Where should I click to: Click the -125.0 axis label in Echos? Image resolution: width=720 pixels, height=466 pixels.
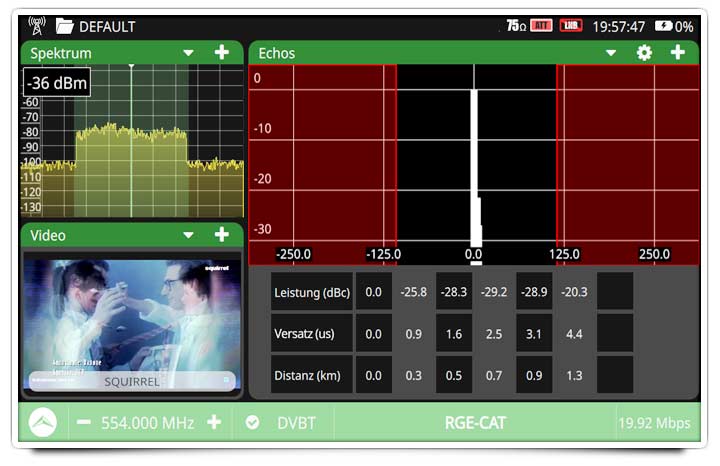pyautogui.click(x=383, y=254)
